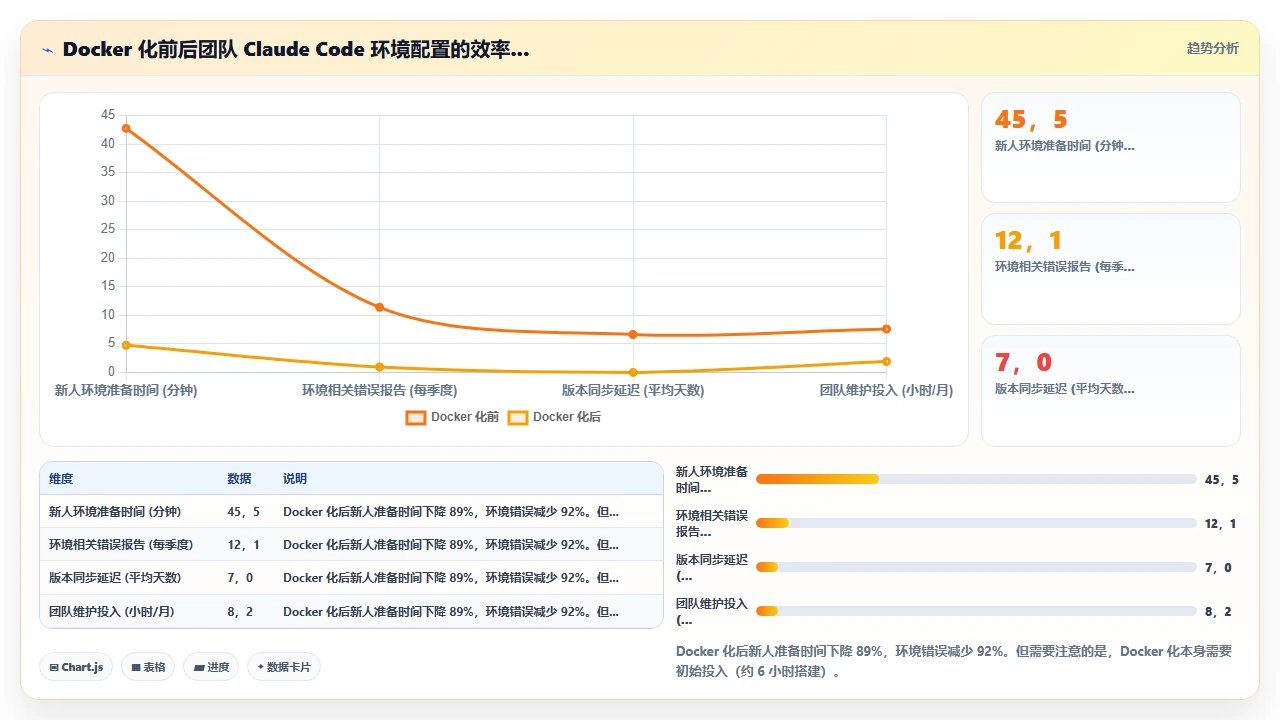1280x720 pixels.
Task: Click Docker 化后 data point at 团队维护投入
Action: [886, 361]
